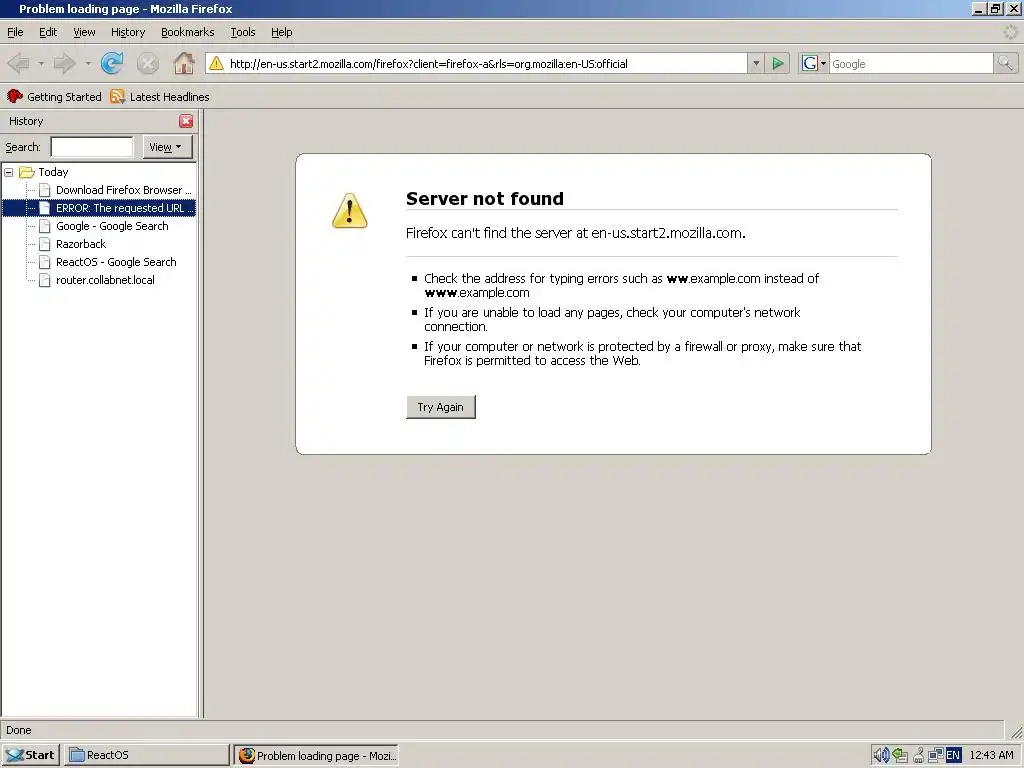Screen dimensions: 1024x768
Task: Click the EN language indicator
Action: click(953, 755)
